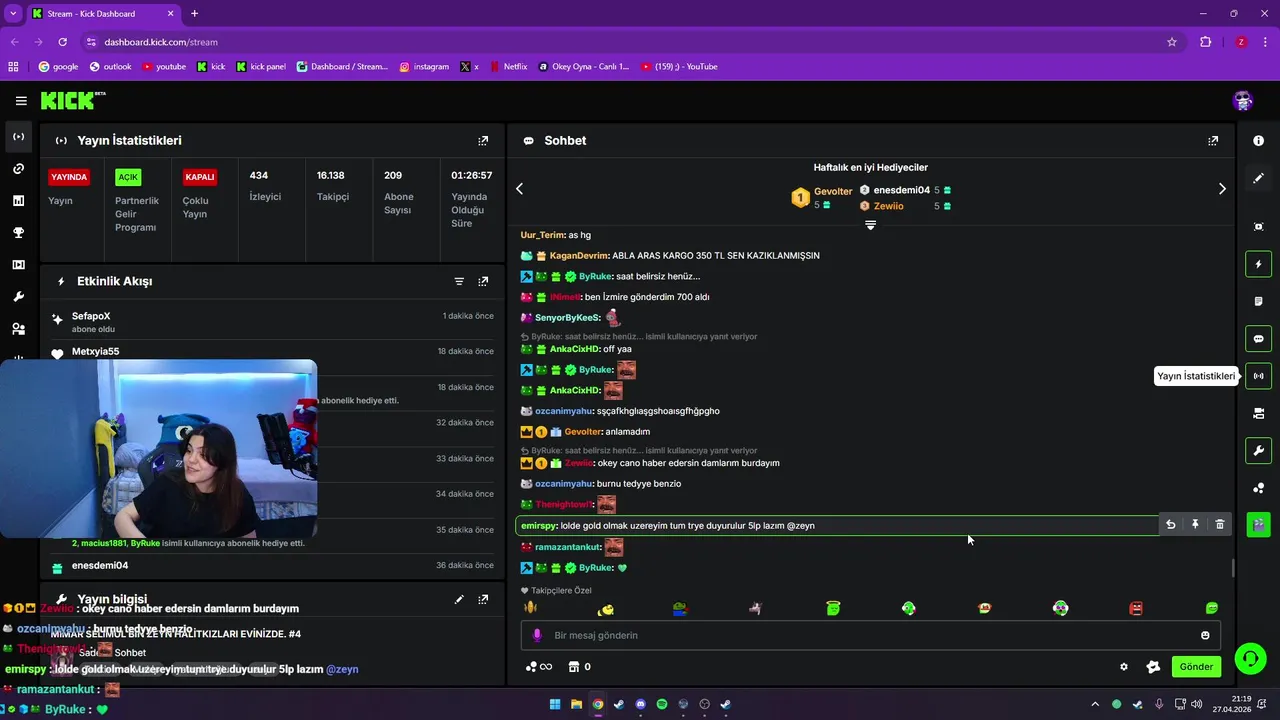
Task: Open the instagram bookmark
Action: 424,67
